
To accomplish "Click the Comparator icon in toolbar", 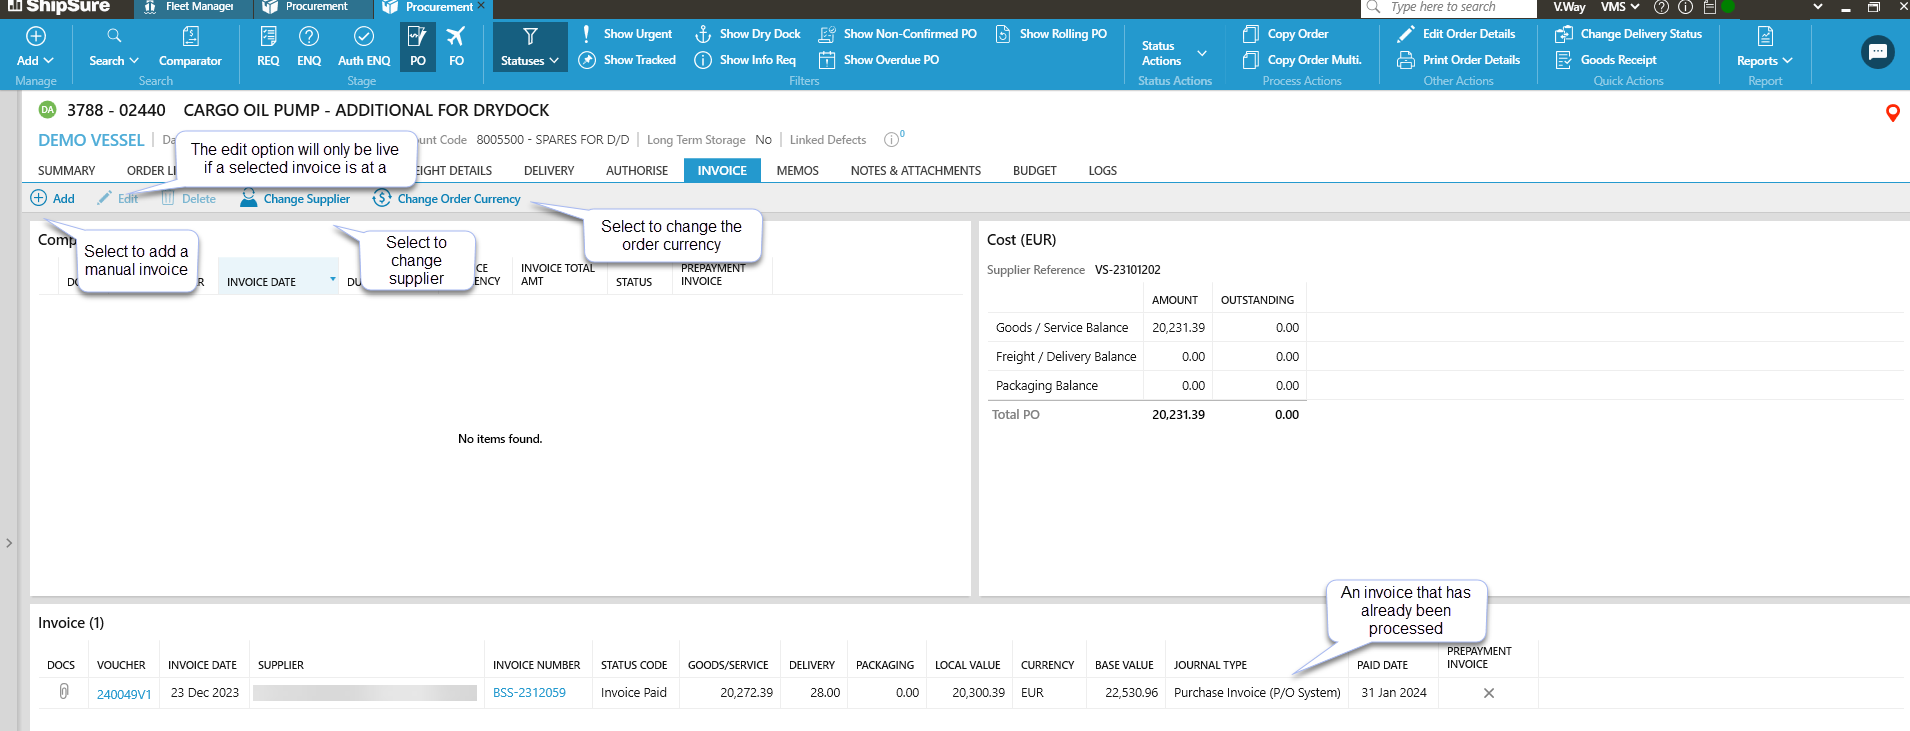I will 190,46.
